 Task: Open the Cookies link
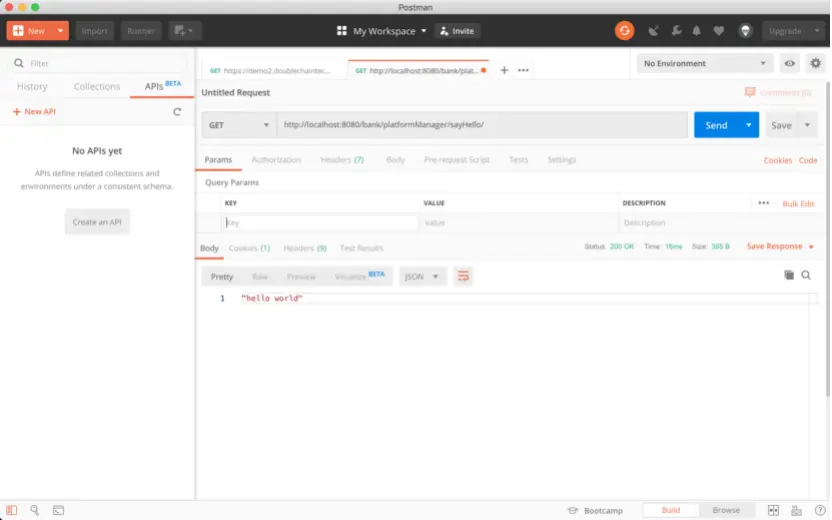(777, 160)
